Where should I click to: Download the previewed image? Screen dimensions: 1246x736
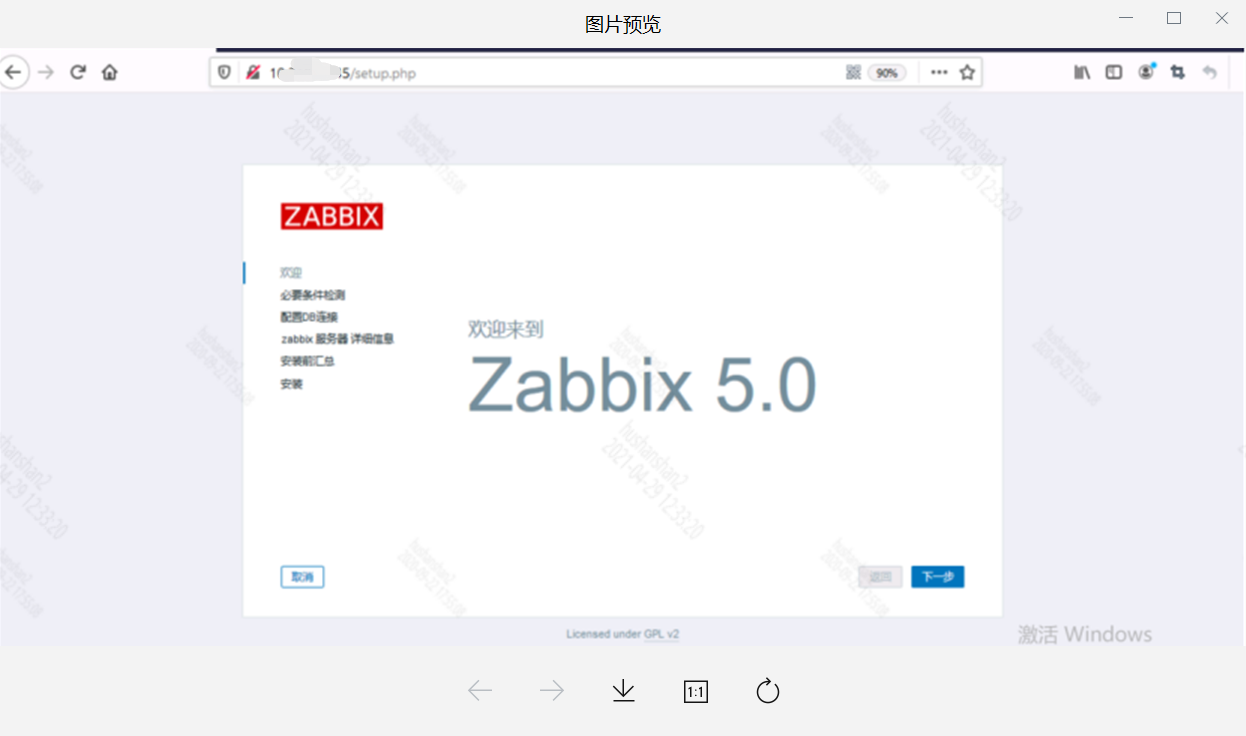pyautogui.click(x=624, y=691)
